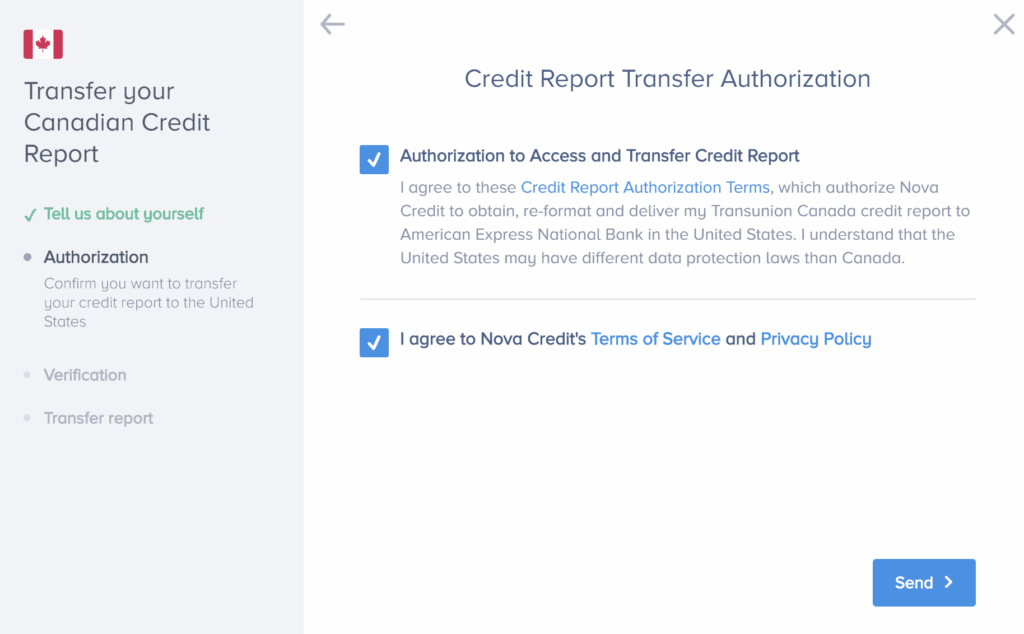Viewport: 1024px width, 634px height.
Task: Click the Canadian flag icon
Action: tap(41, 44)
